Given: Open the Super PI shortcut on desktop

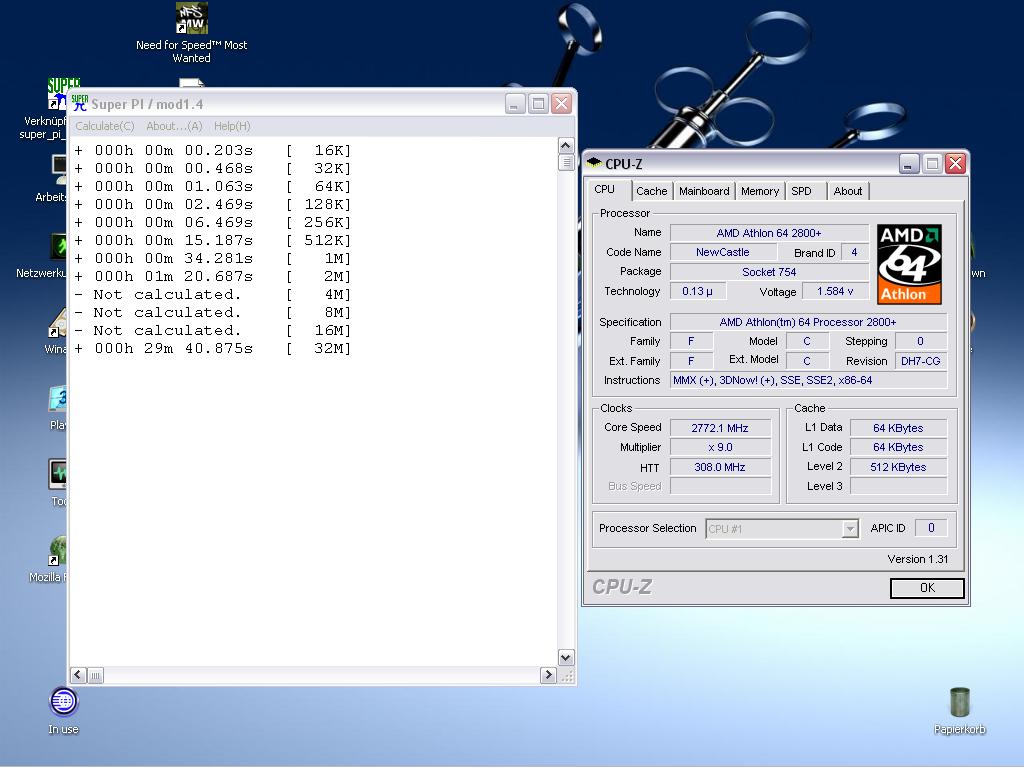Looking at the screenshot, I should [x=57, y=93].
